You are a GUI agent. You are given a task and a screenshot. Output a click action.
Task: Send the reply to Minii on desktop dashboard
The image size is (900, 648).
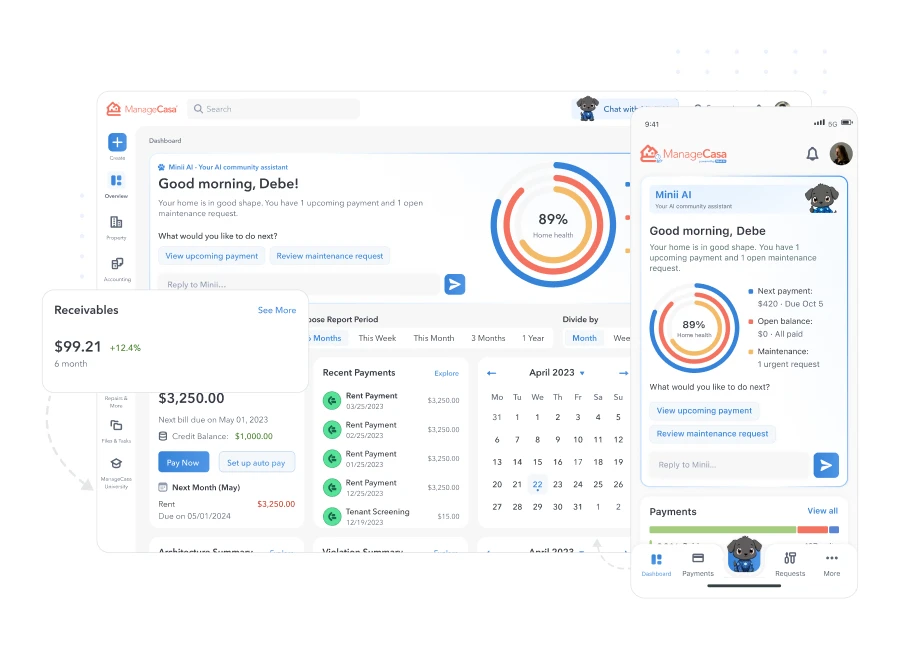(x=455, y=284)
